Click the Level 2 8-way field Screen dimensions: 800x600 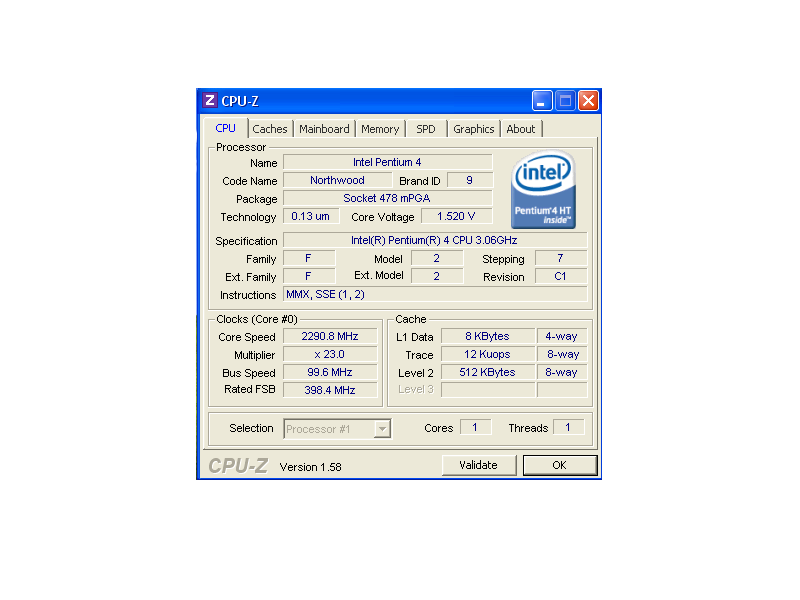pyautogui.click(x=562, y=372)
